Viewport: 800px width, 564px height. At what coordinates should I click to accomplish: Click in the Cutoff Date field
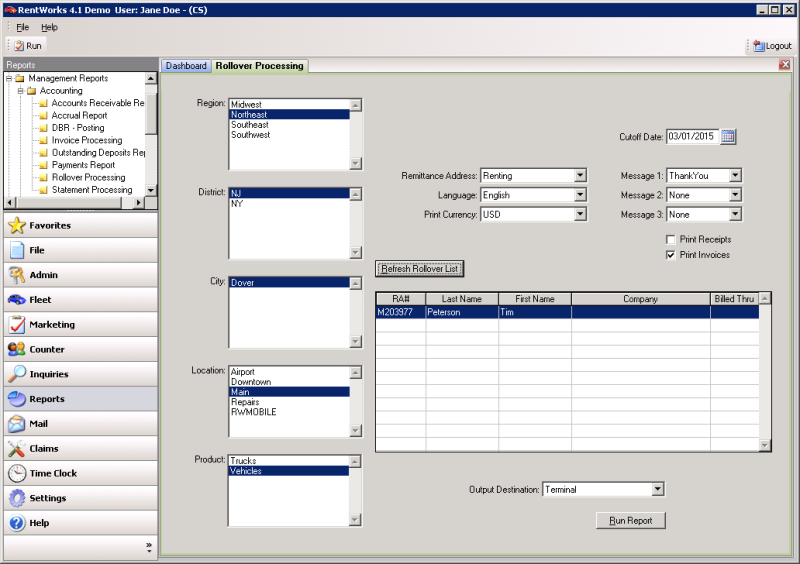[692, 136]
